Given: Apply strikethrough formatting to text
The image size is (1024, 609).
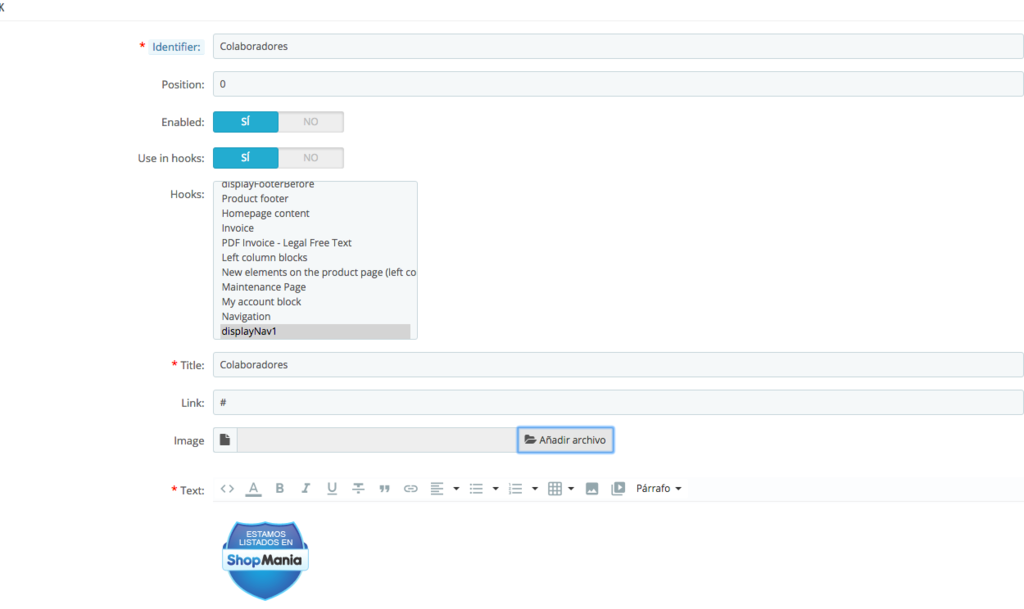Looking at the screenshot, I should (x=358, y=489).
